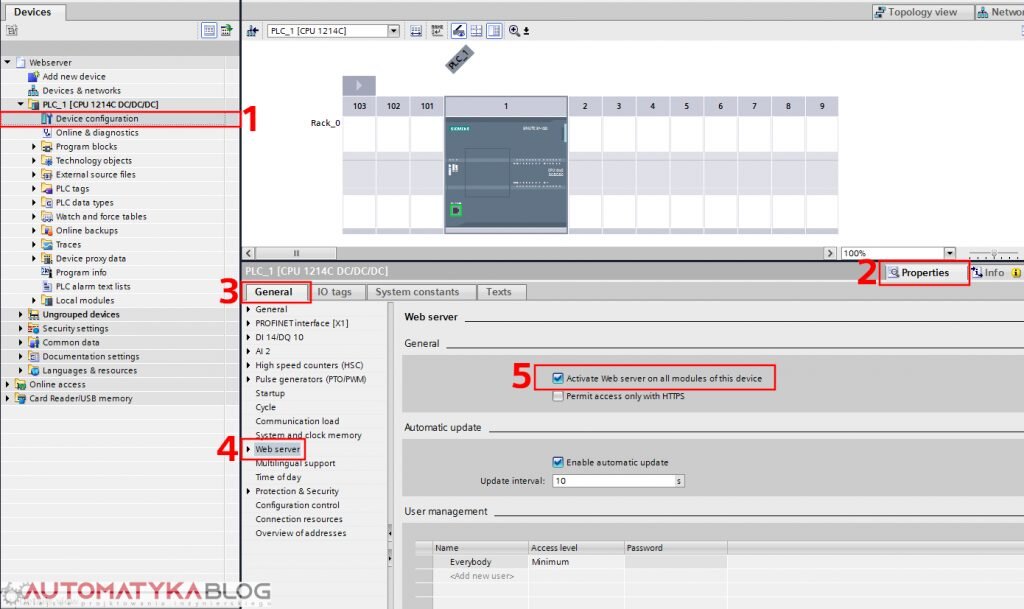1024x609 pixels.
Task: Click <Add new user> in user table
Action: click(x=482, y=576)
